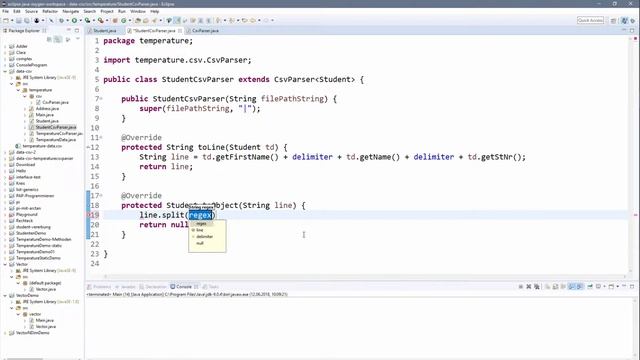Click the highlighted regex parameter

pos(200,215)
